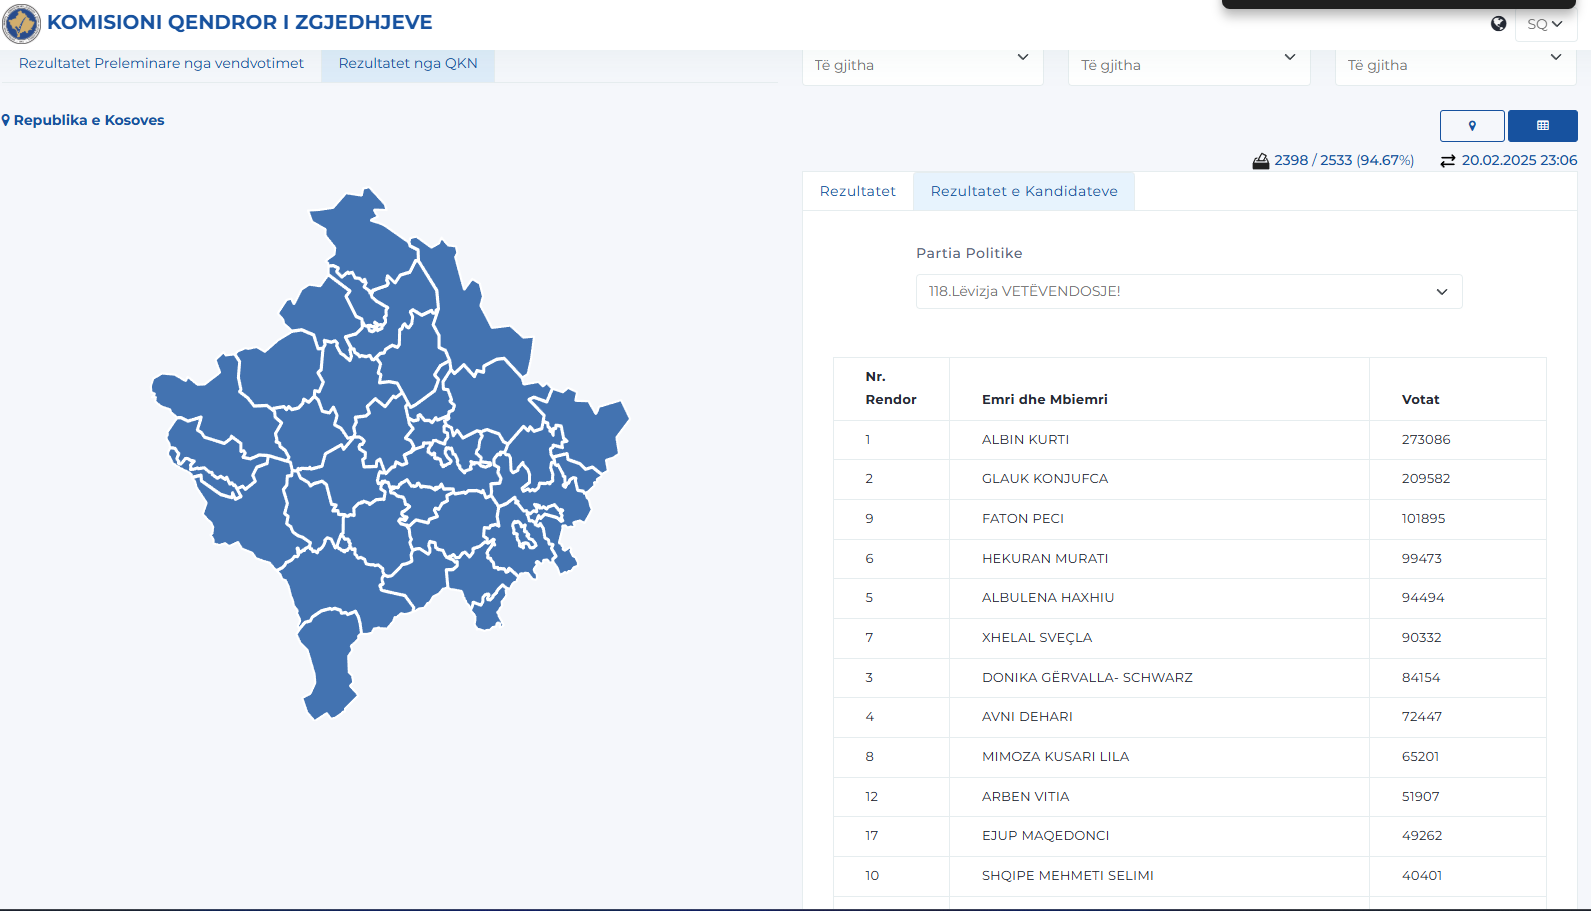
Task: Switch to the Rezultatet tab
Action: tap(857, 191)
